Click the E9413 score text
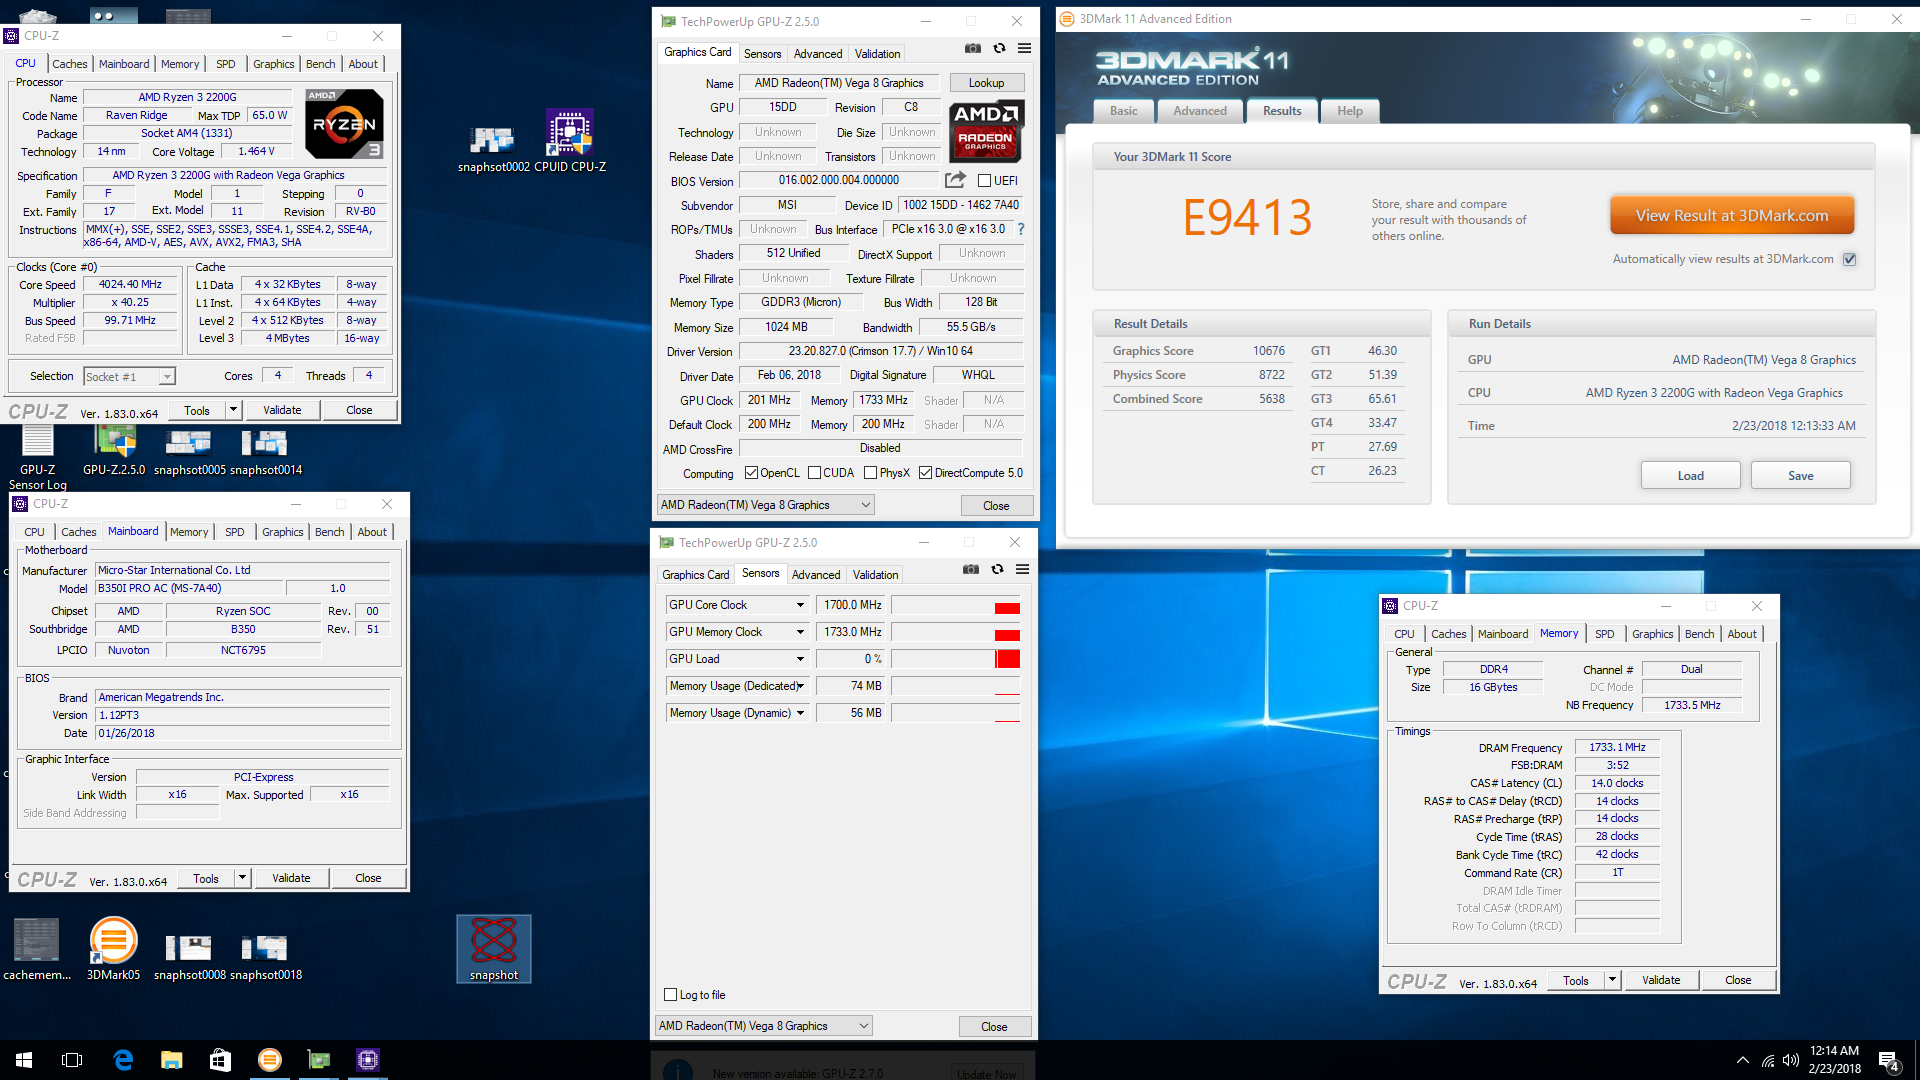The height and width of the screenshot is (1080, 1920). [1247, 217]
